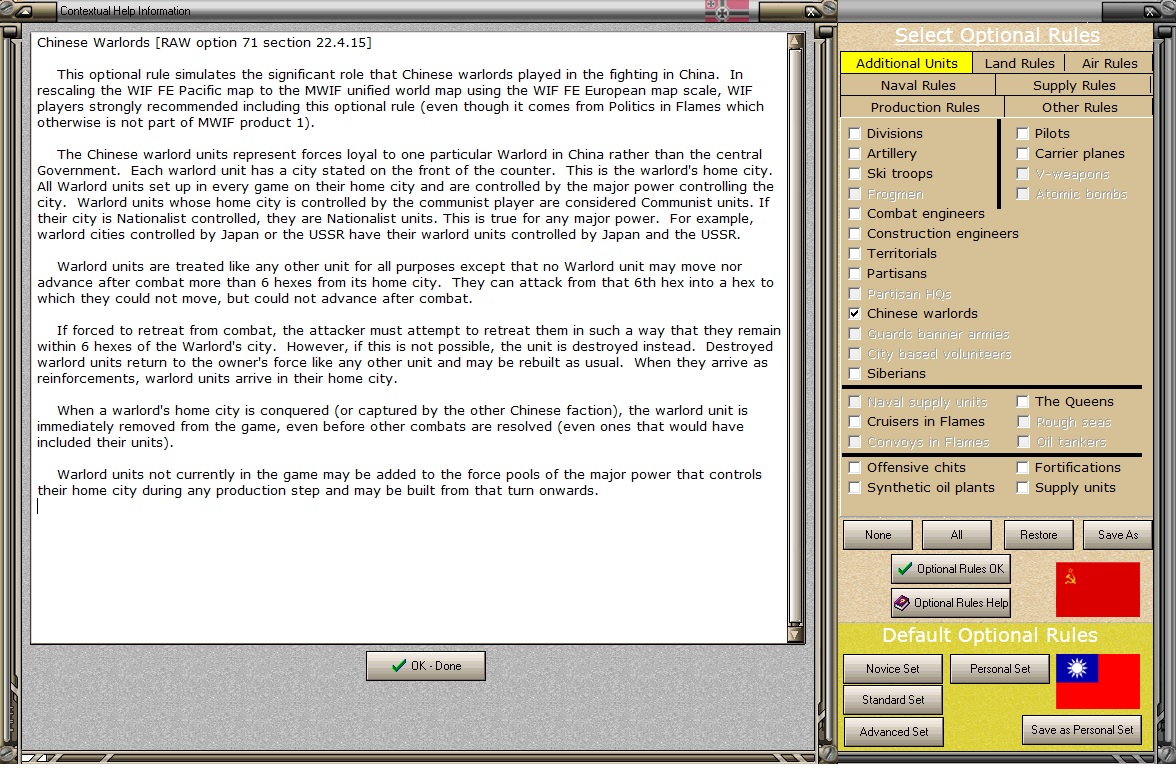
Task: Click the Optional Rules Help book button
Action: pos(951,602)
